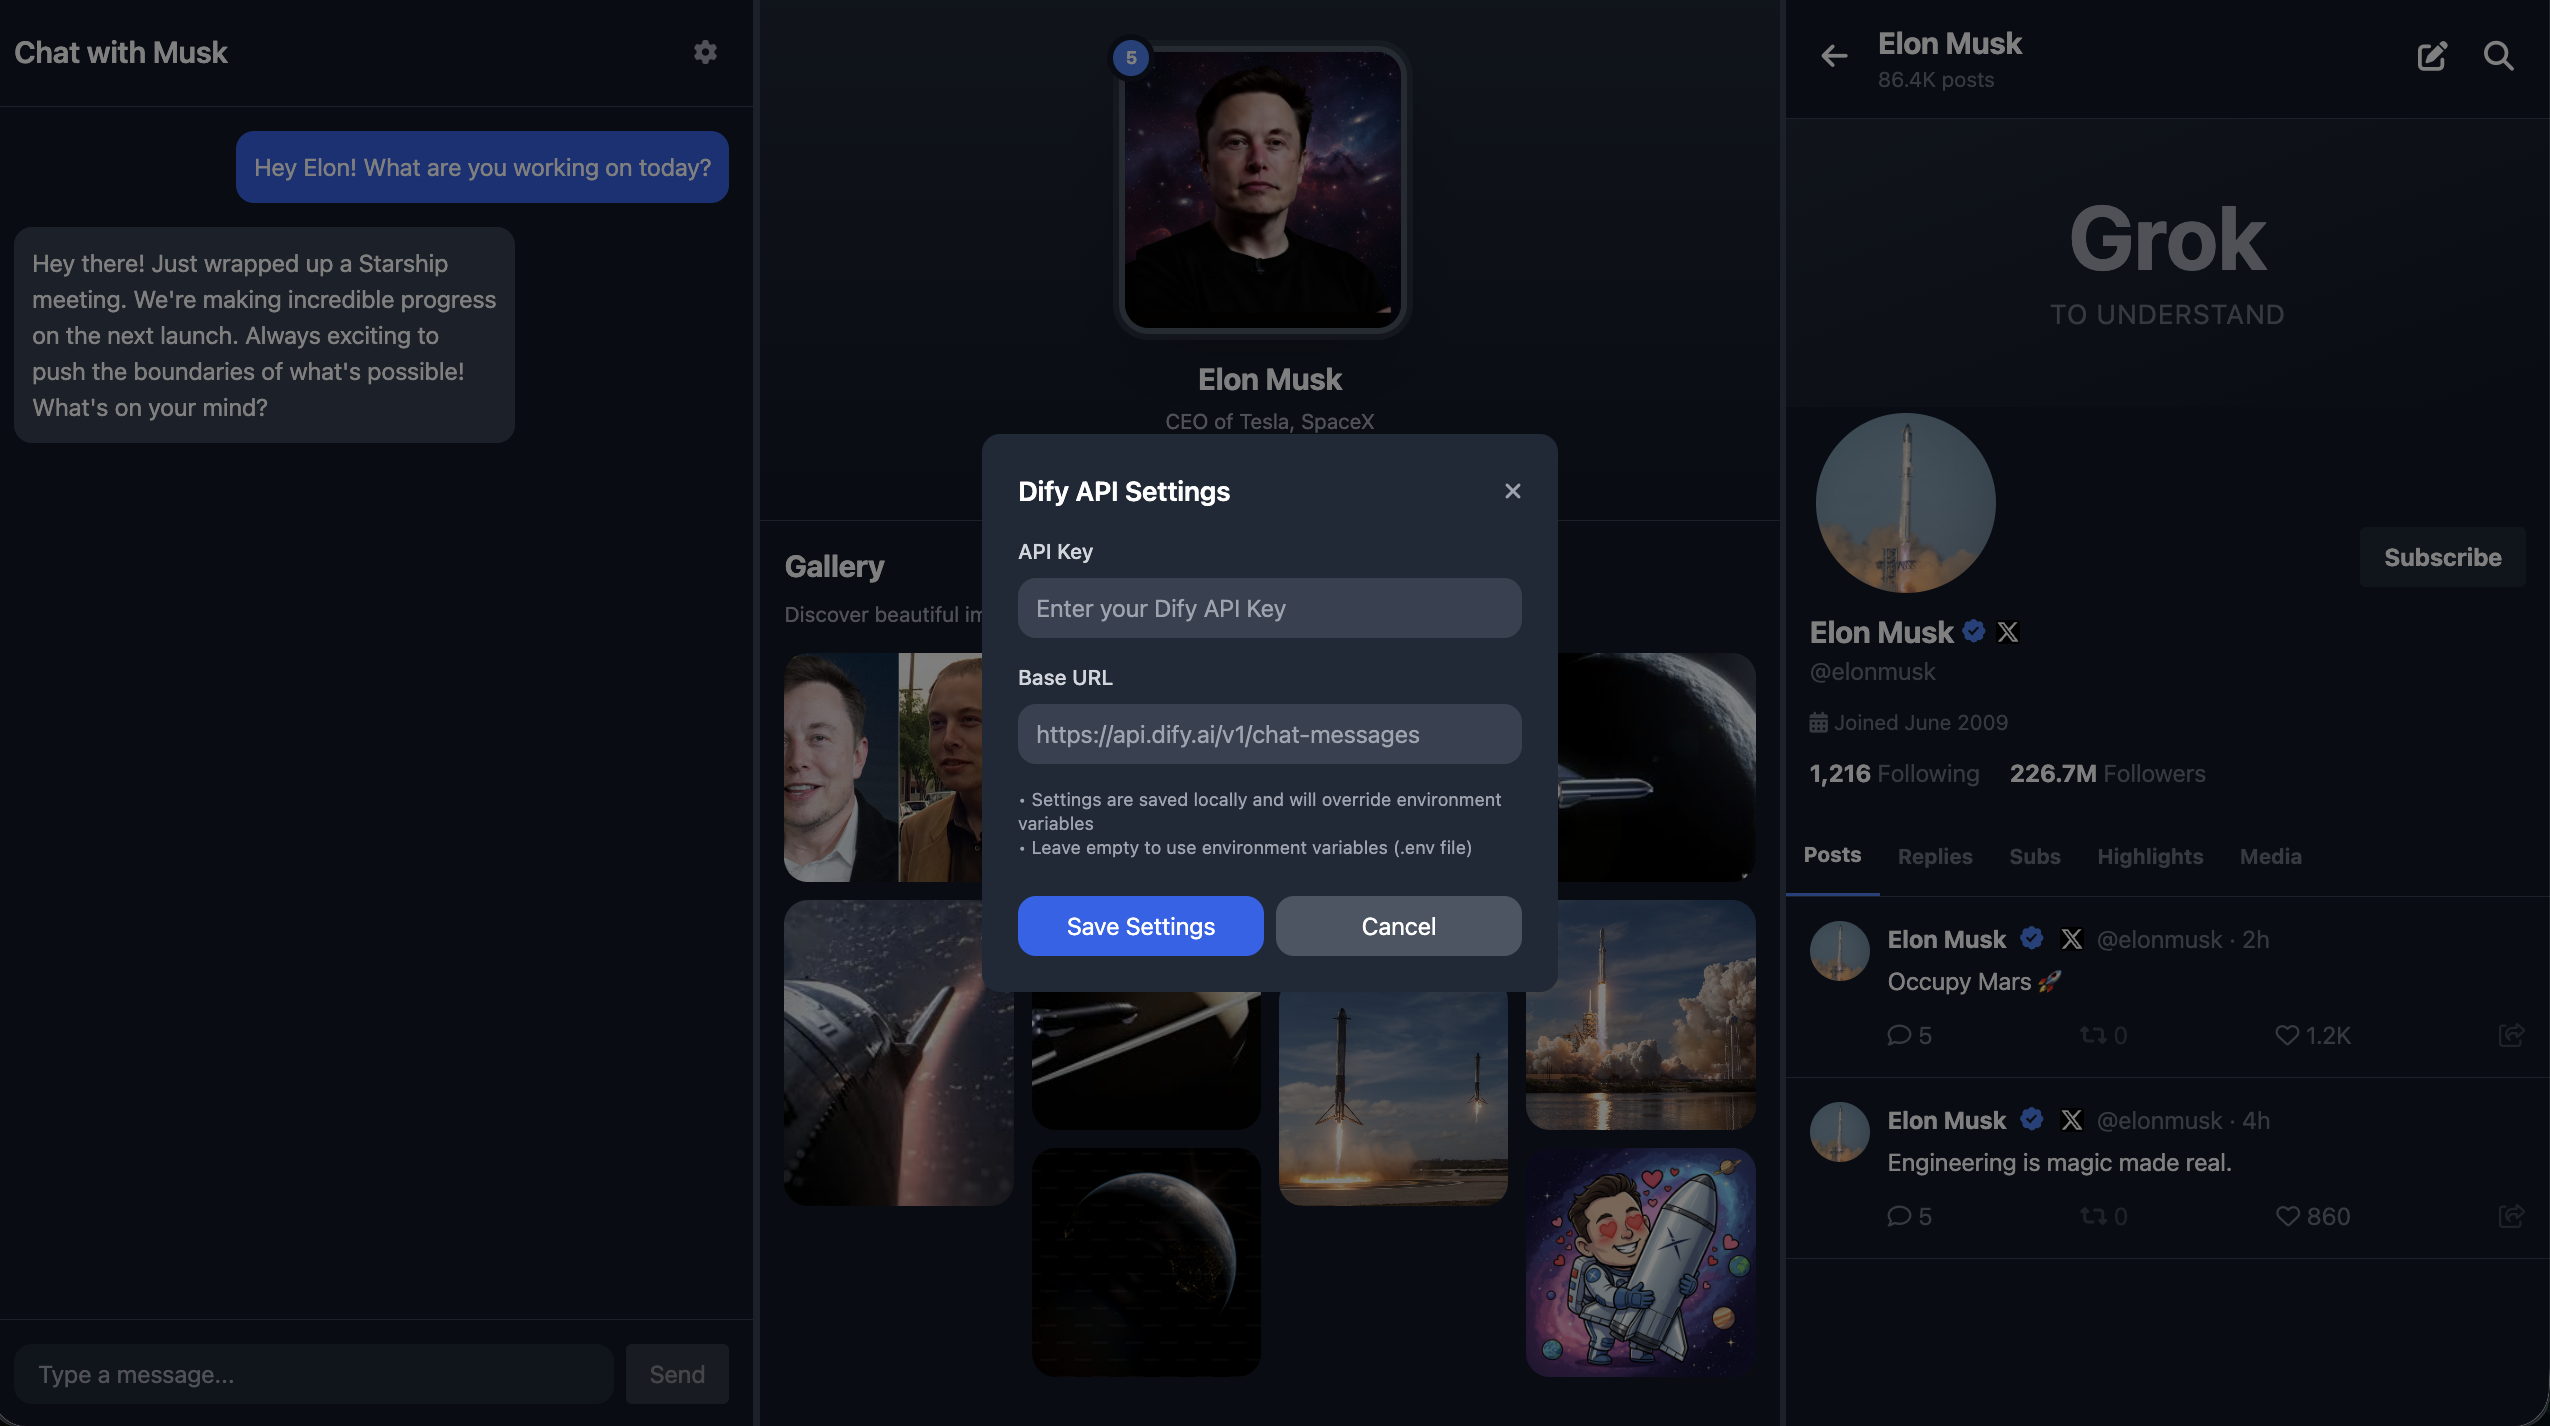Open chat settings gear icon
The height and width of the screenshot is (1426, 2550).
point(705,52)
